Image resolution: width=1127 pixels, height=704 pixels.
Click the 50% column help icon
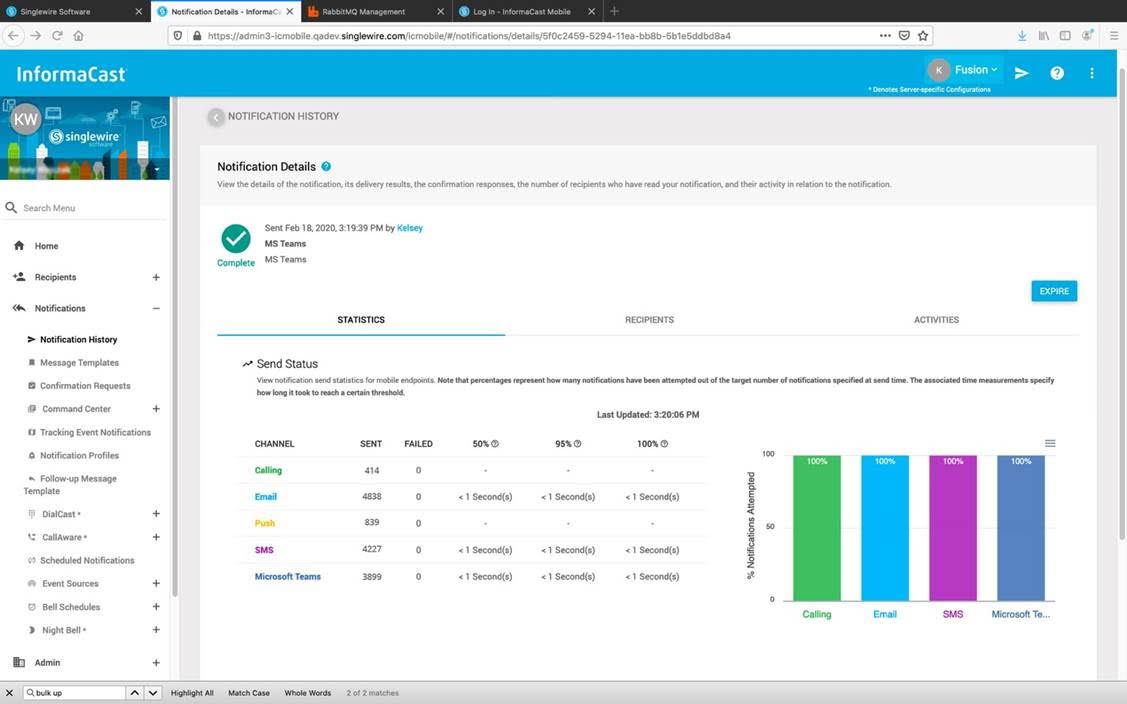495,444
